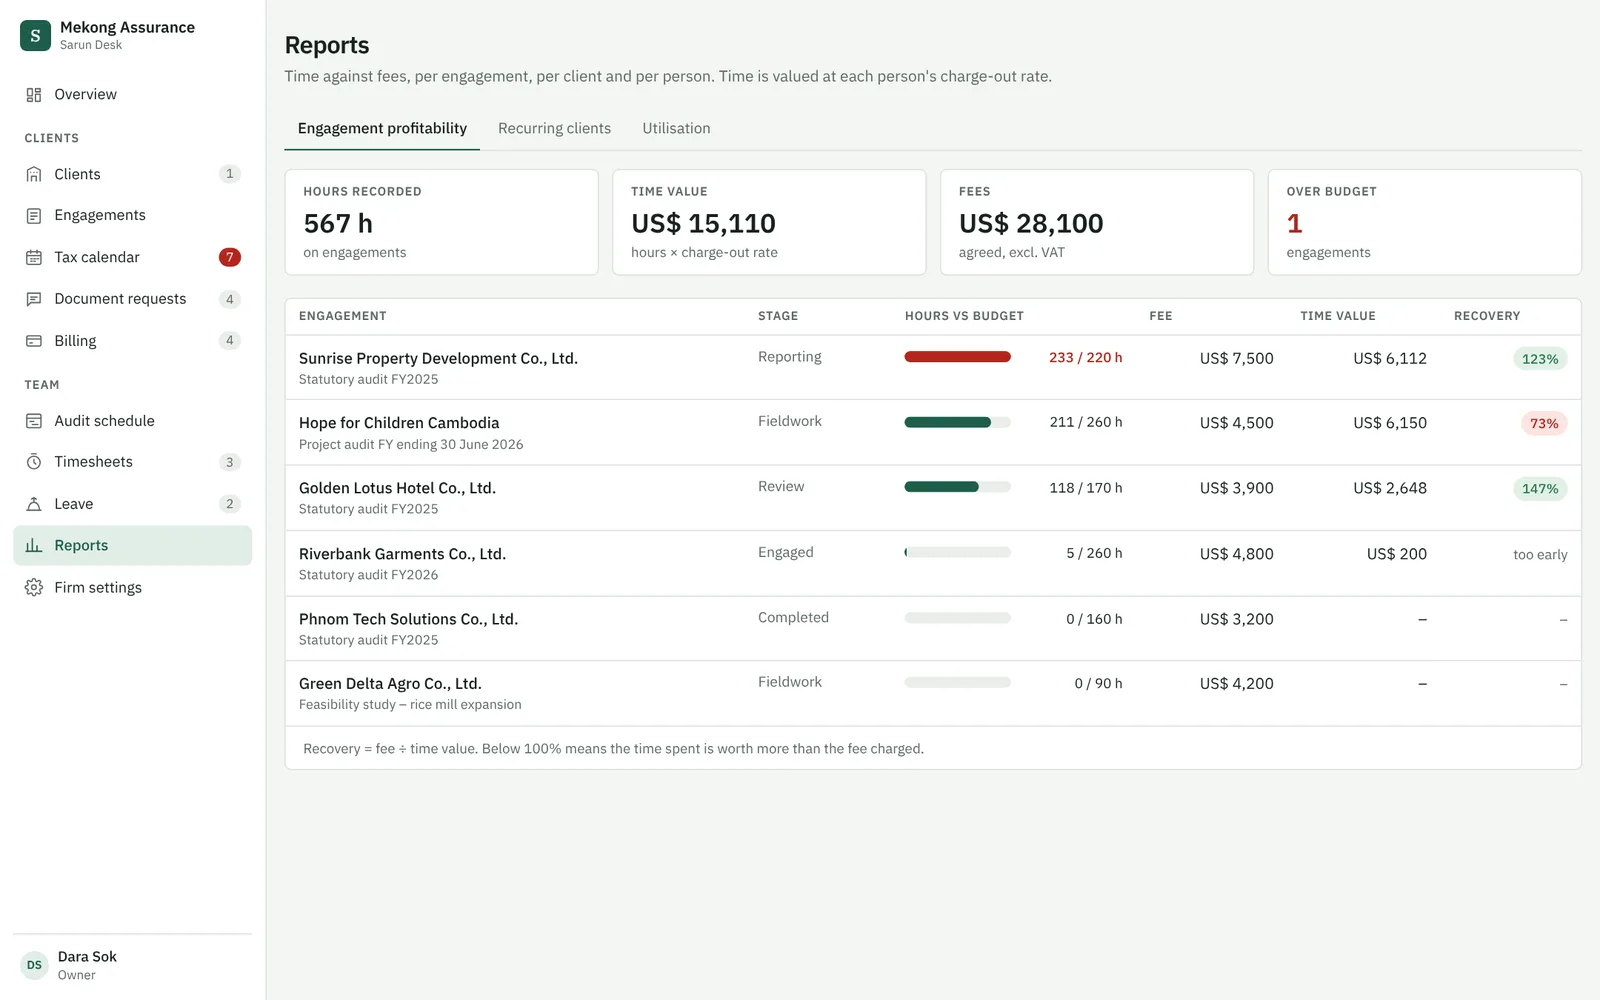This screenshot has width=1600, height=1000.
Task: Click Green Delta Agro empty progress bar
Action: (957, 682)
